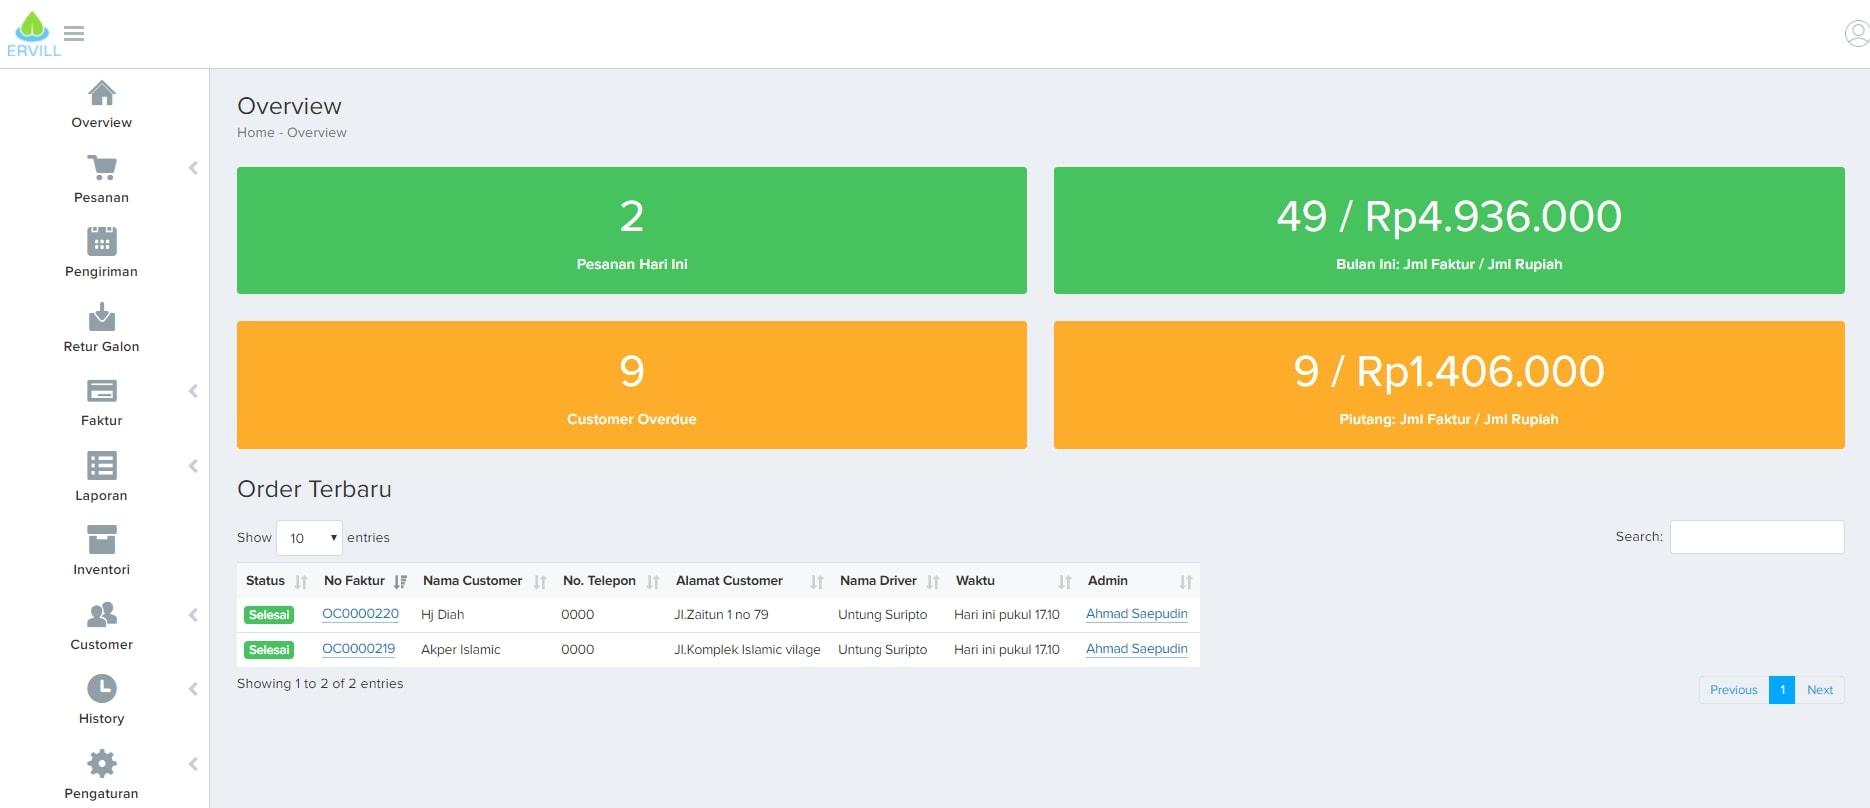
Task: Toggle the hamburger sidebar menu
Action: (74, 34)
